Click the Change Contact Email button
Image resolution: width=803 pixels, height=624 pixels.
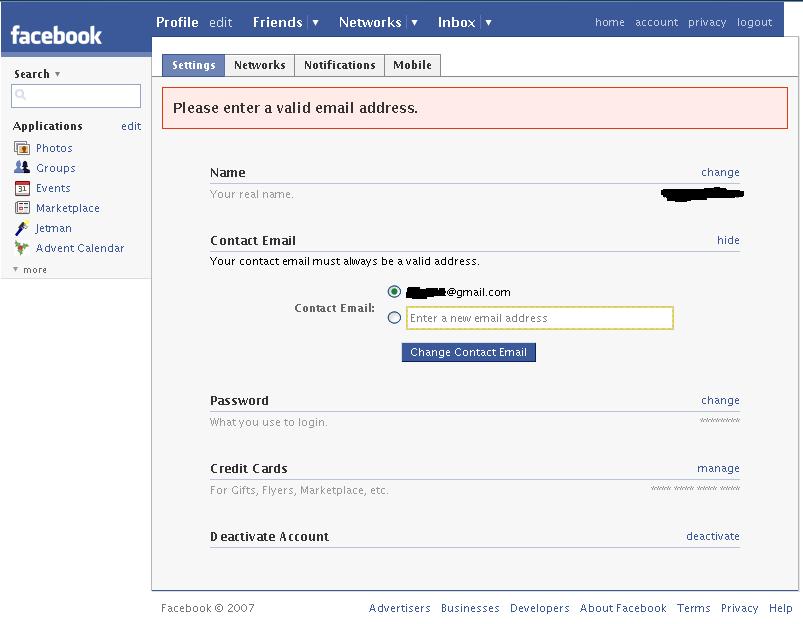point(469,352)
